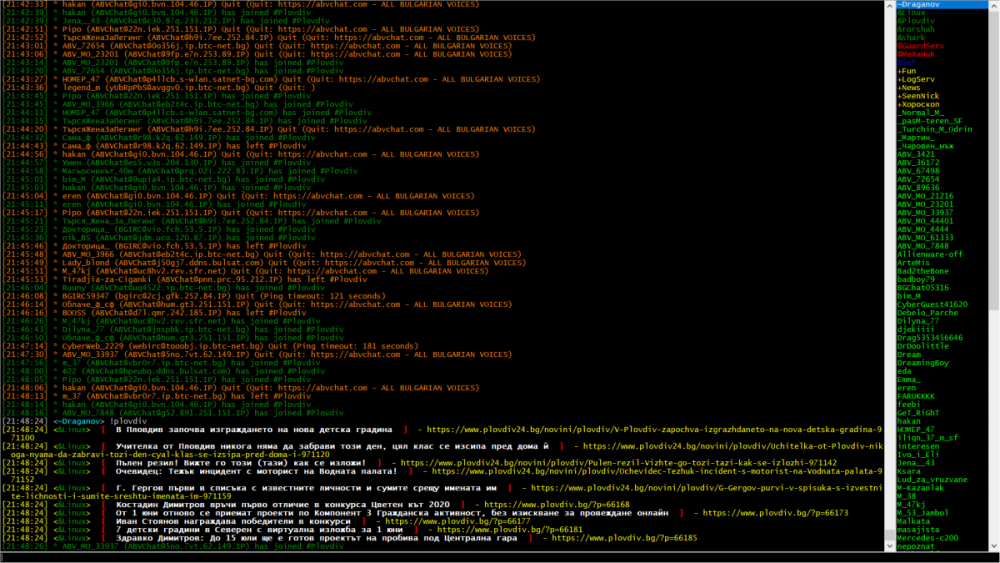This screenshot has height=563, width=1000.
Task: Select CyberGuest41620 in the user list
Action: (x=932, y=303)
